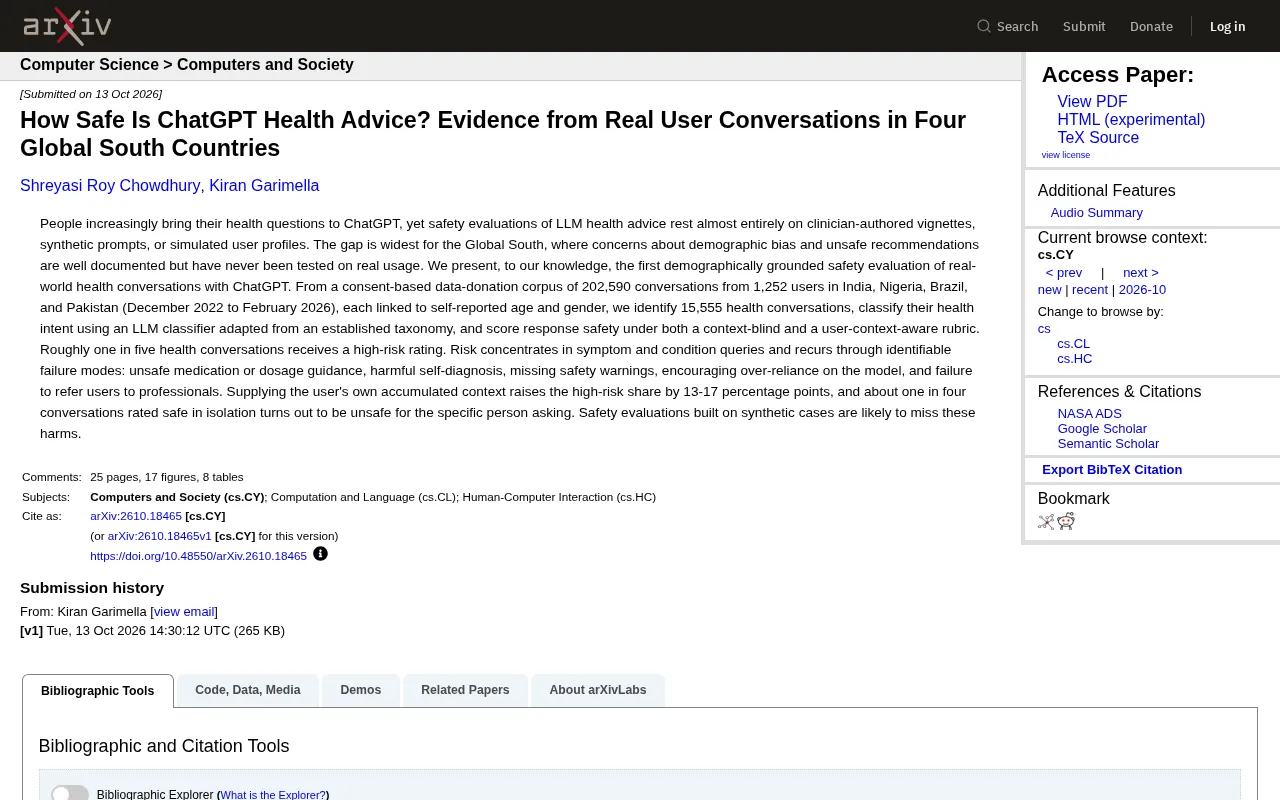Click 'Submission history' heading text

pyautogui.click(x=92, y=588)
